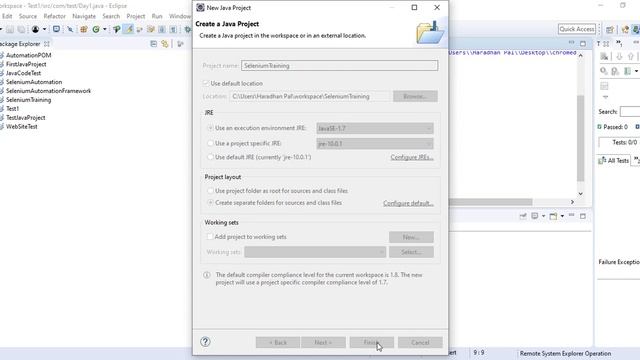Click the Open Type toolbar icon
This screenshot has height=360, width=640.
coord(116,29)
